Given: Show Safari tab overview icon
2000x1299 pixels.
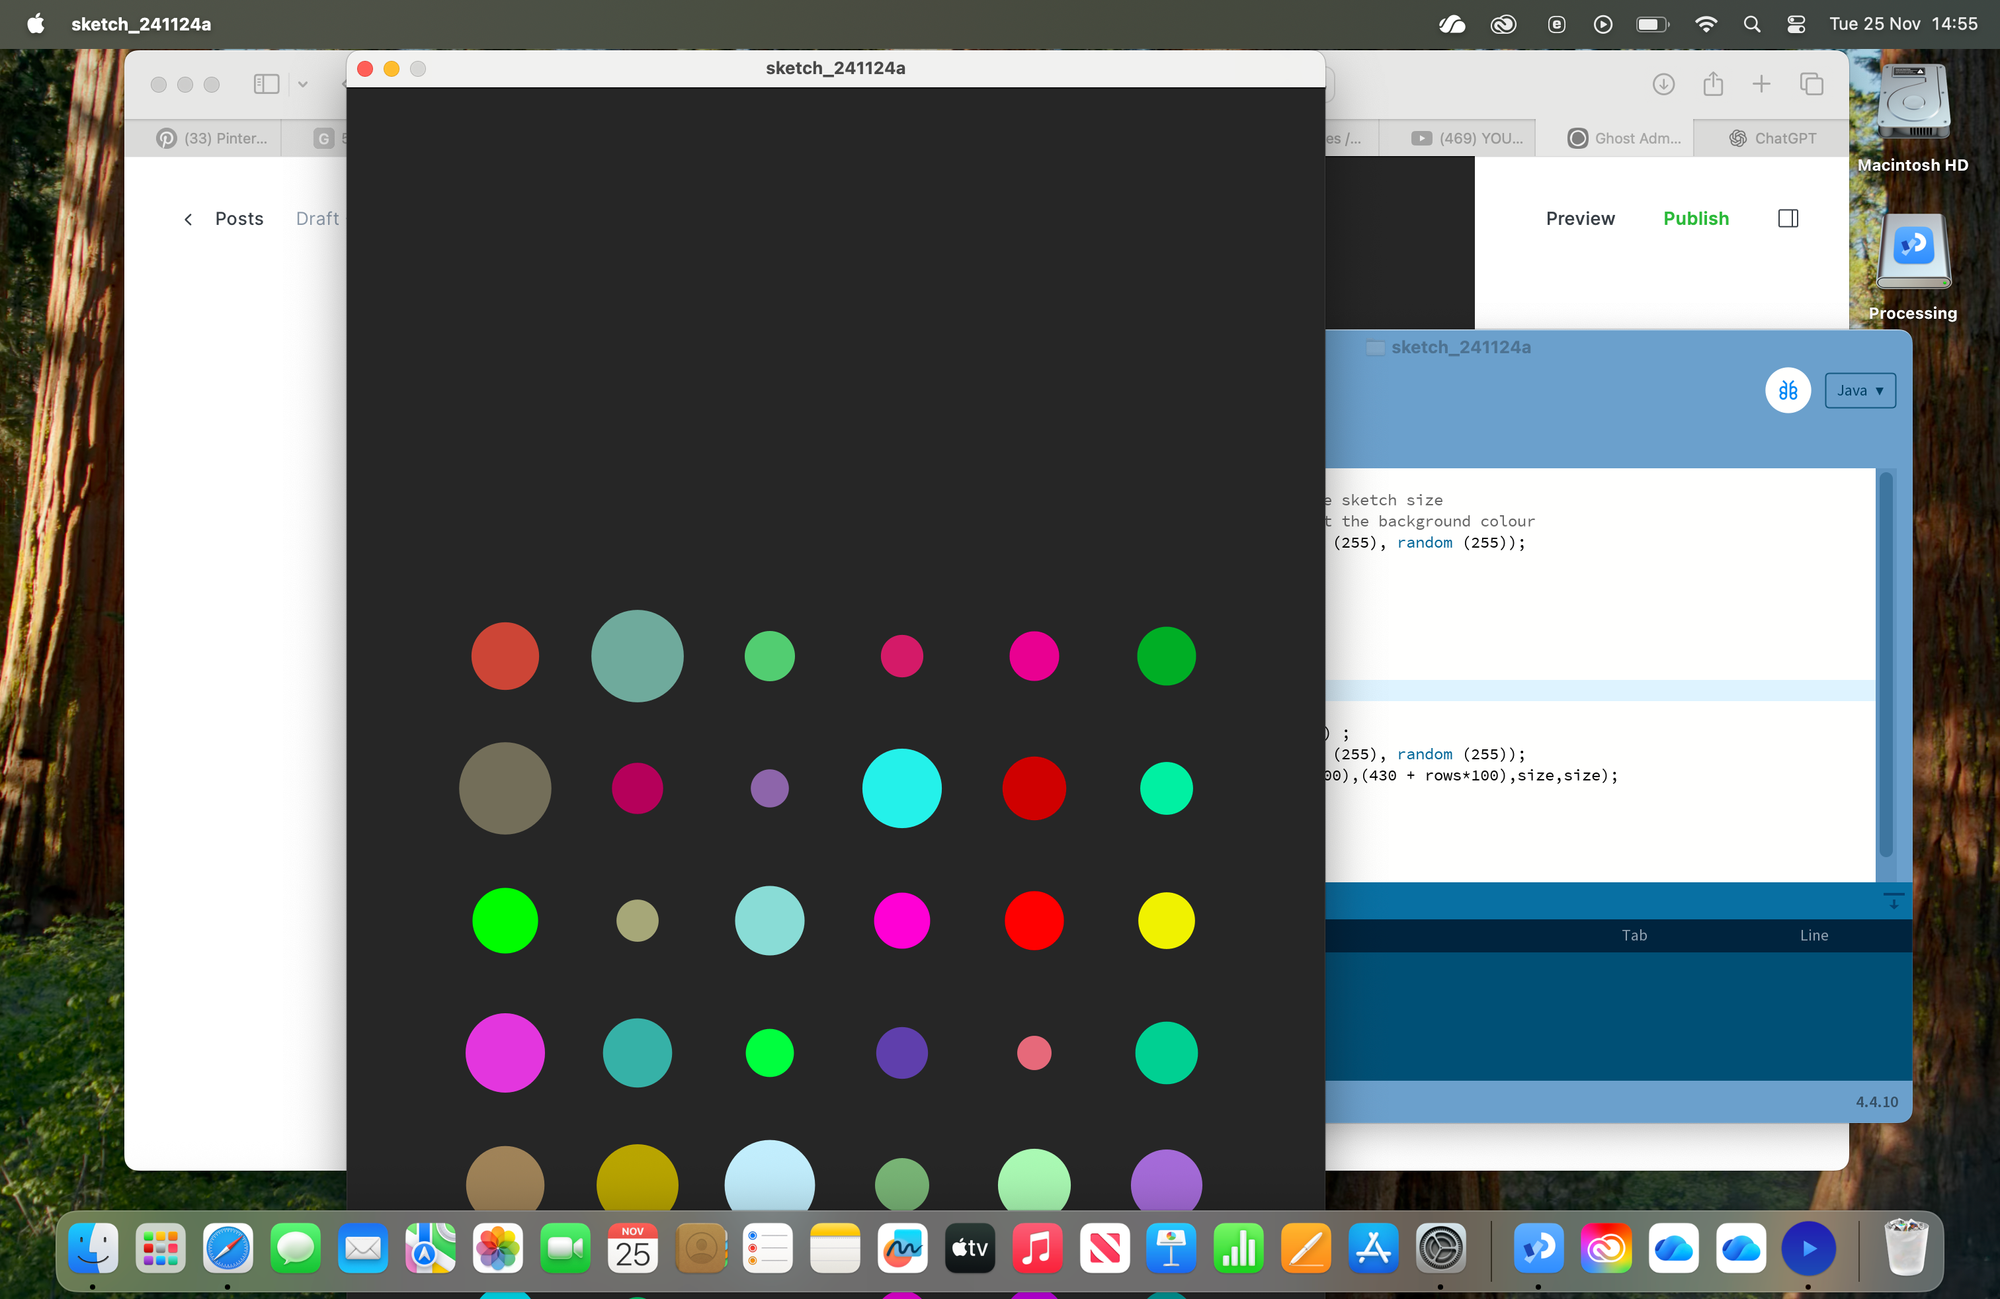Looking at the screenshot, I should 1811,84.
